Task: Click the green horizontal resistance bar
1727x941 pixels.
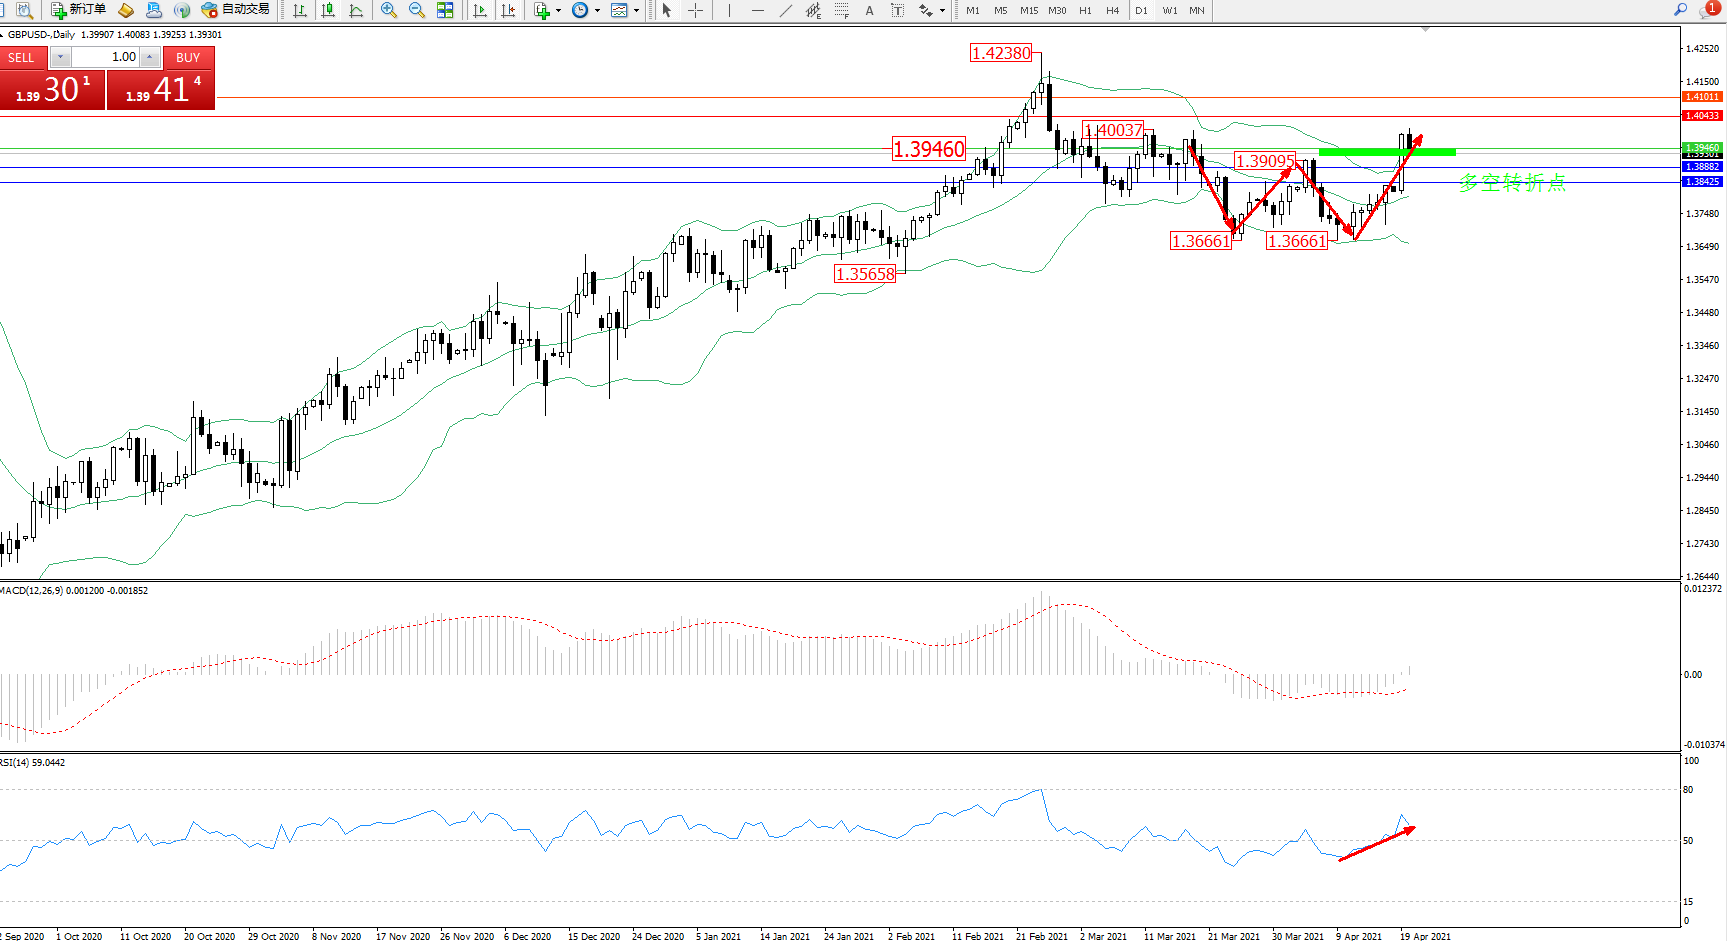Action: tap(1386, 152)
